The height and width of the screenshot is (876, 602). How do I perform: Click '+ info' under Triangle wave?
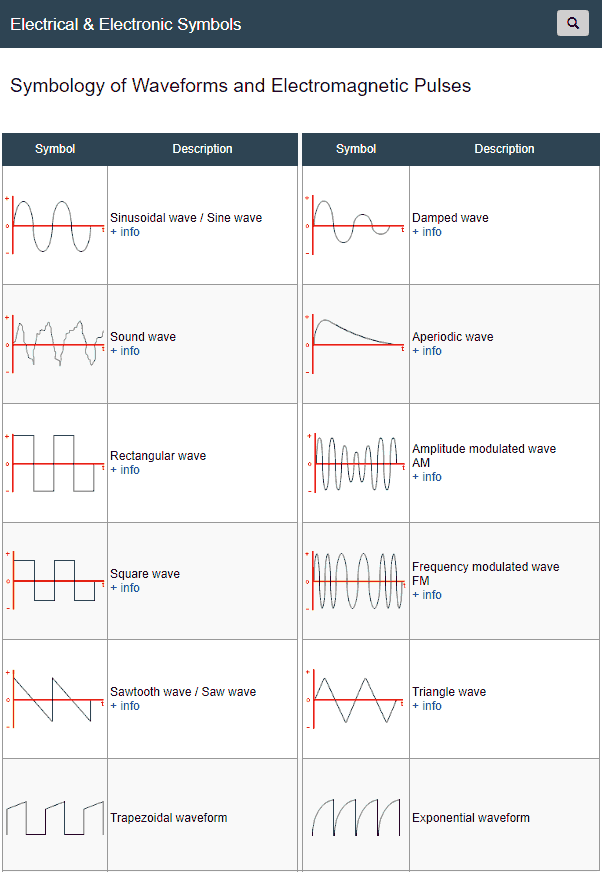[427, 706]
